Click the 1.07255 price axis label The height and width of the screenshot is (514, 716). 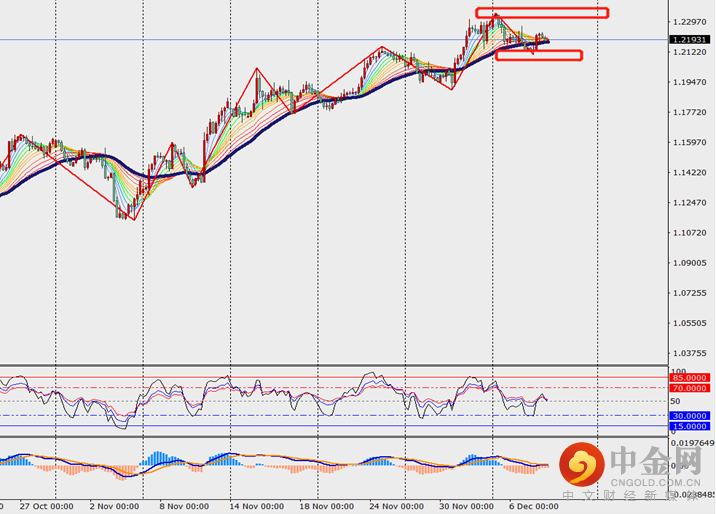(690, 293)
